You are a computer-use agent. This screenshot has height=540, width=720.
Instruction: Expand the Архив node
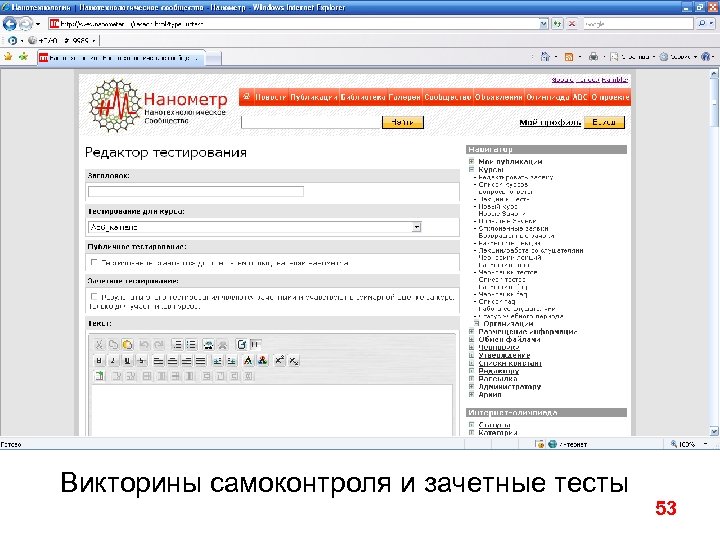click(471, 394)
